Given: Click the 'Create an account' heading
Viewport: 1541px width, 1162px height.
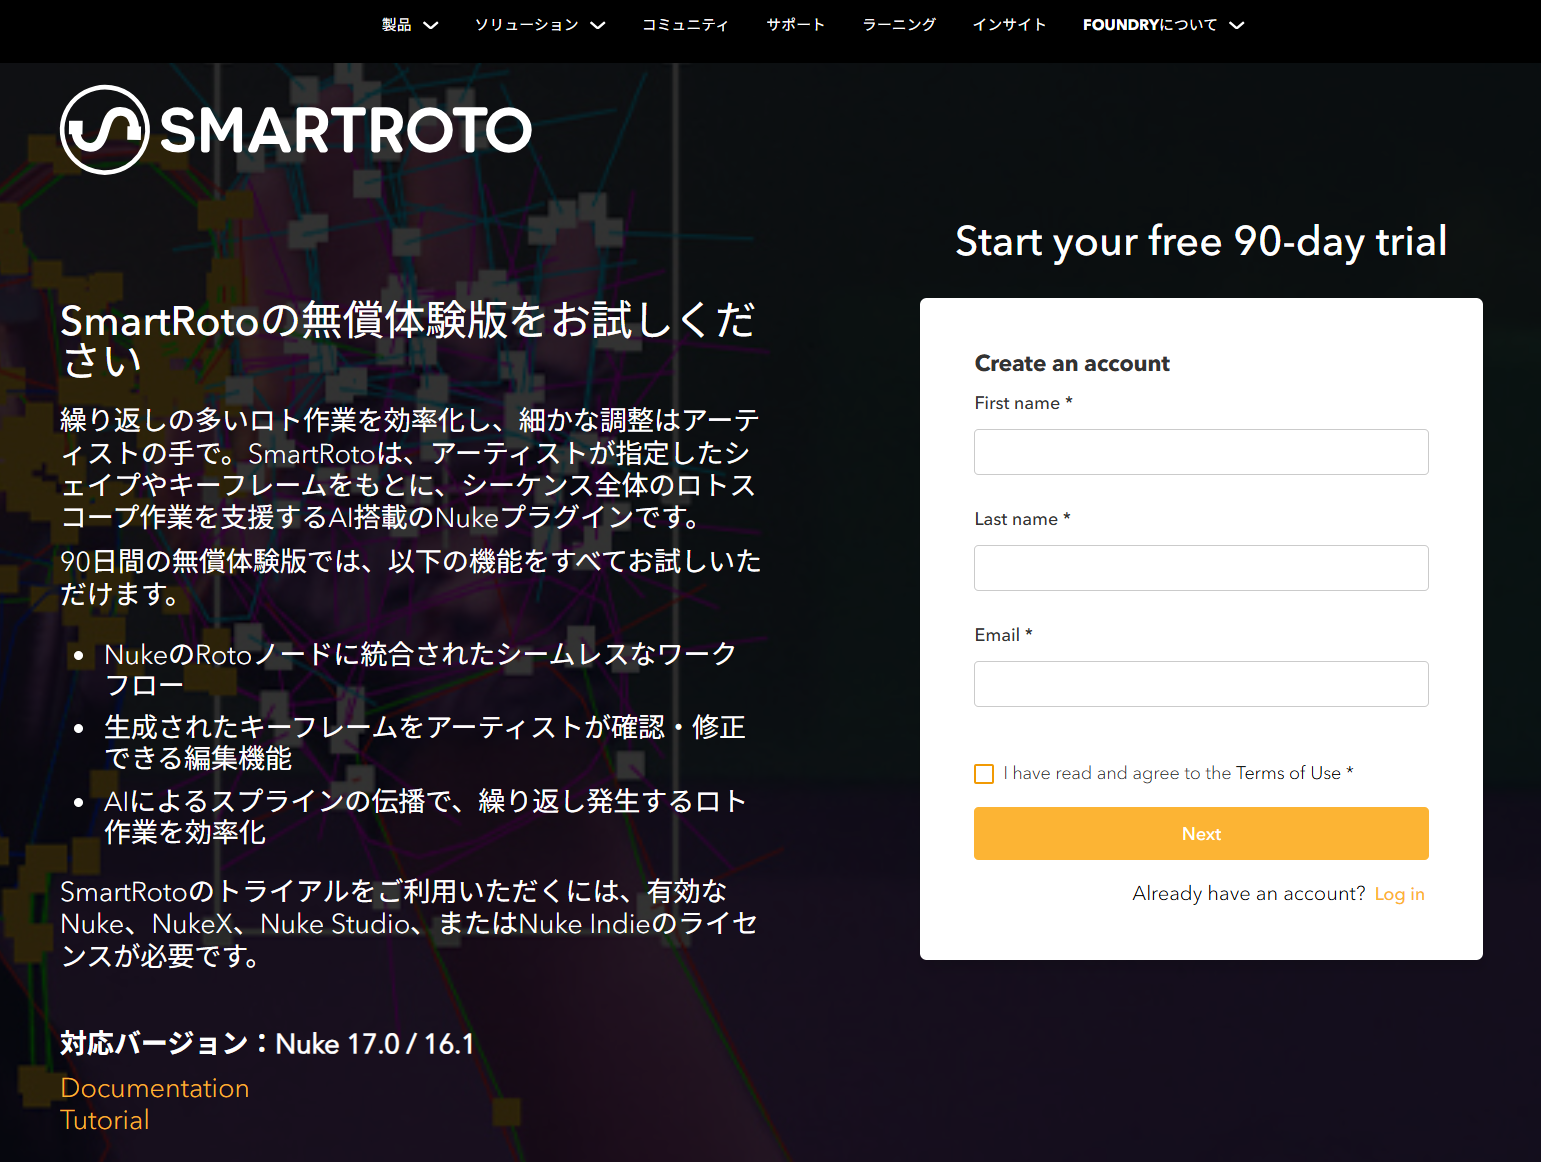Looking at the screenshot, I should (x=1072, y=363).
